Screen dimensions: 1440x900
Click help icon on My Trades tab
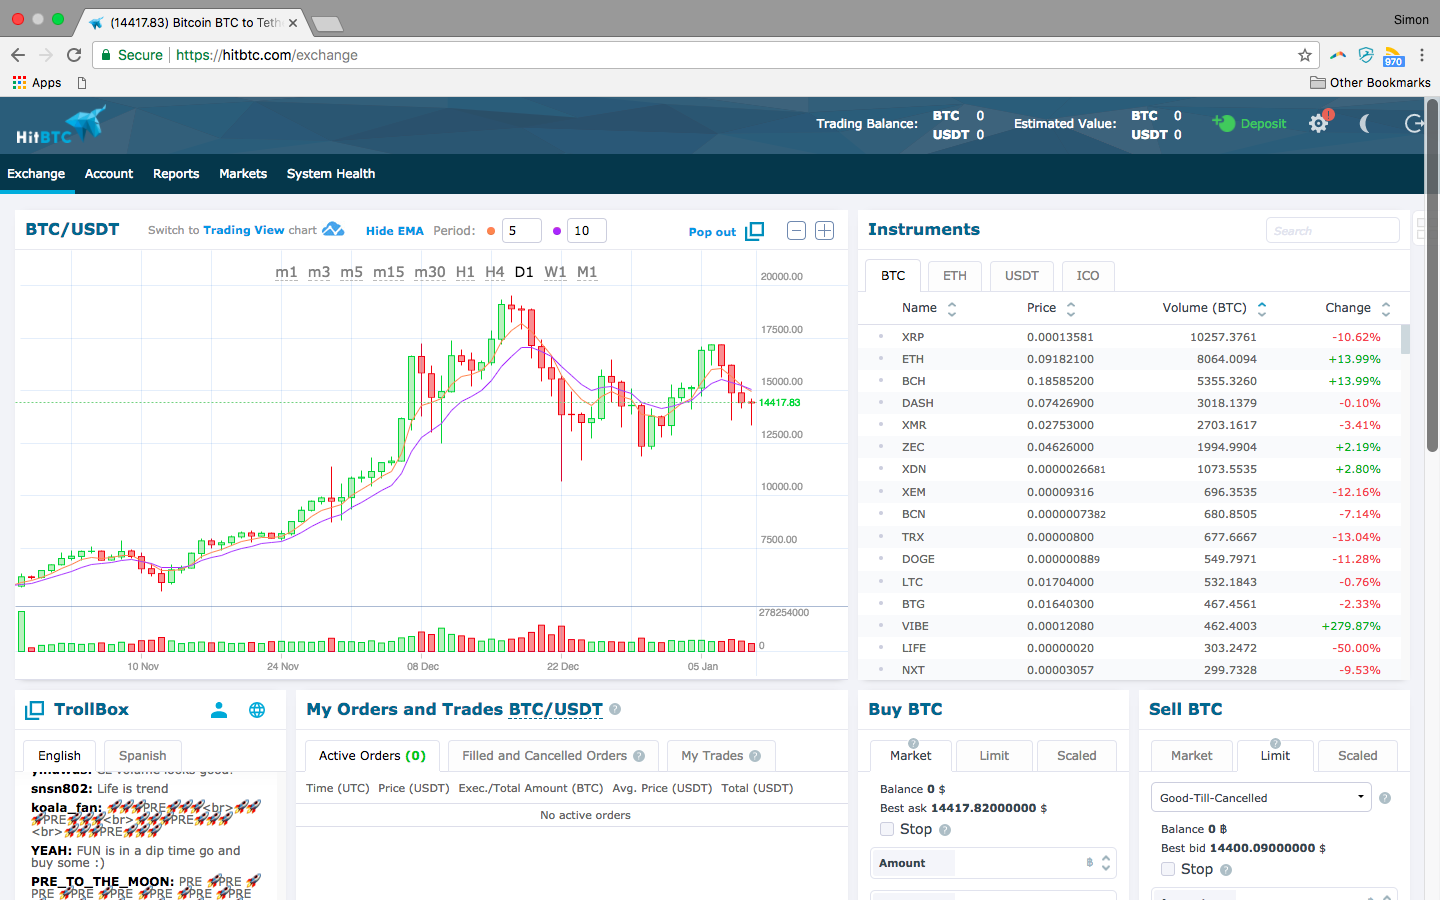755,756
